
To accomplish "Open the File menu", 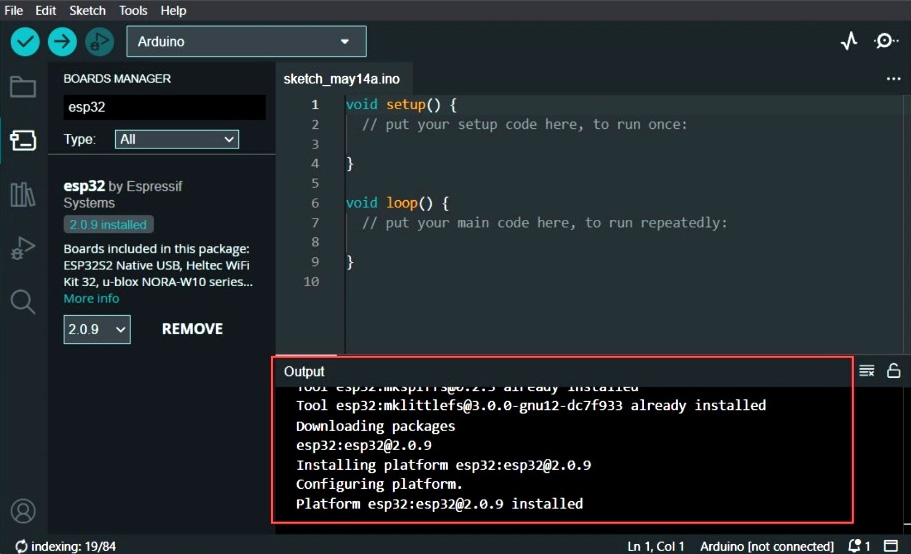I will (x=13, y=10).
